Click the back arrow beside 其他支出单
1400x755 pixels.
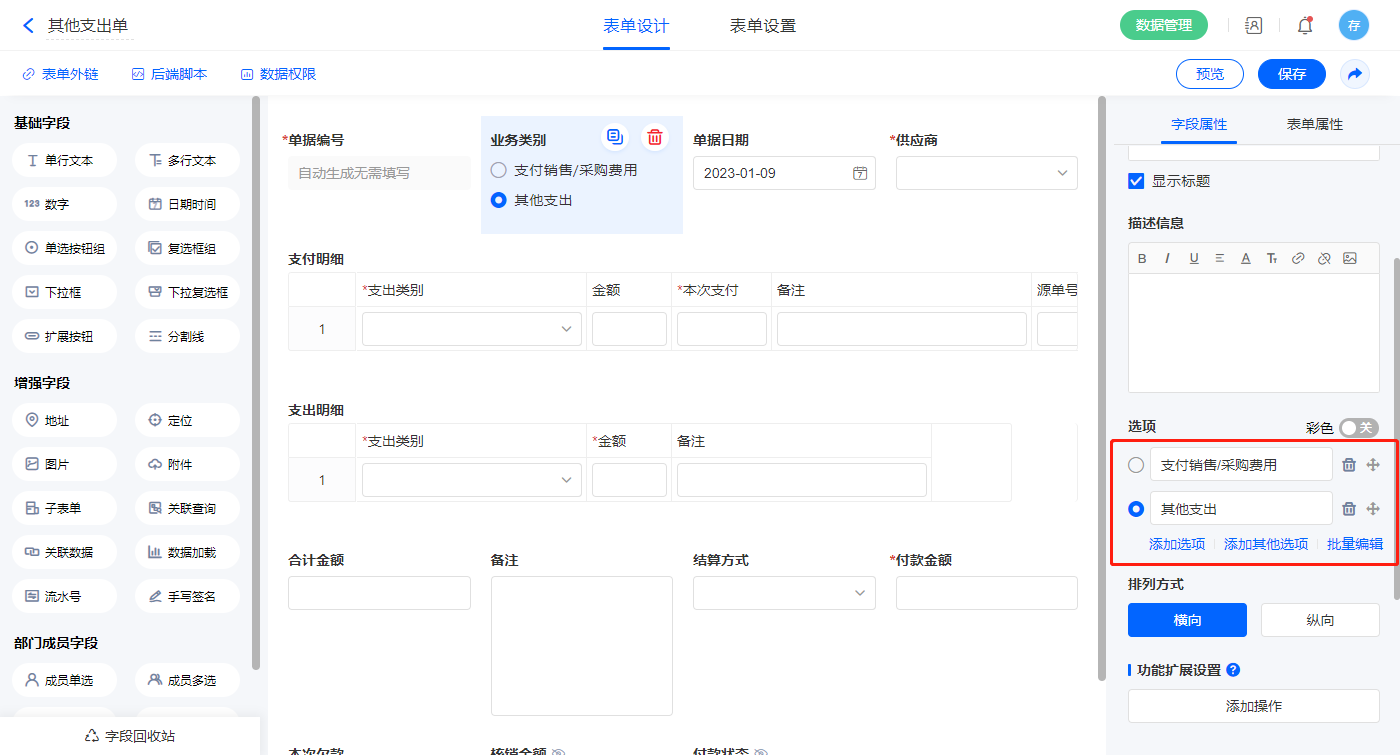28,26
